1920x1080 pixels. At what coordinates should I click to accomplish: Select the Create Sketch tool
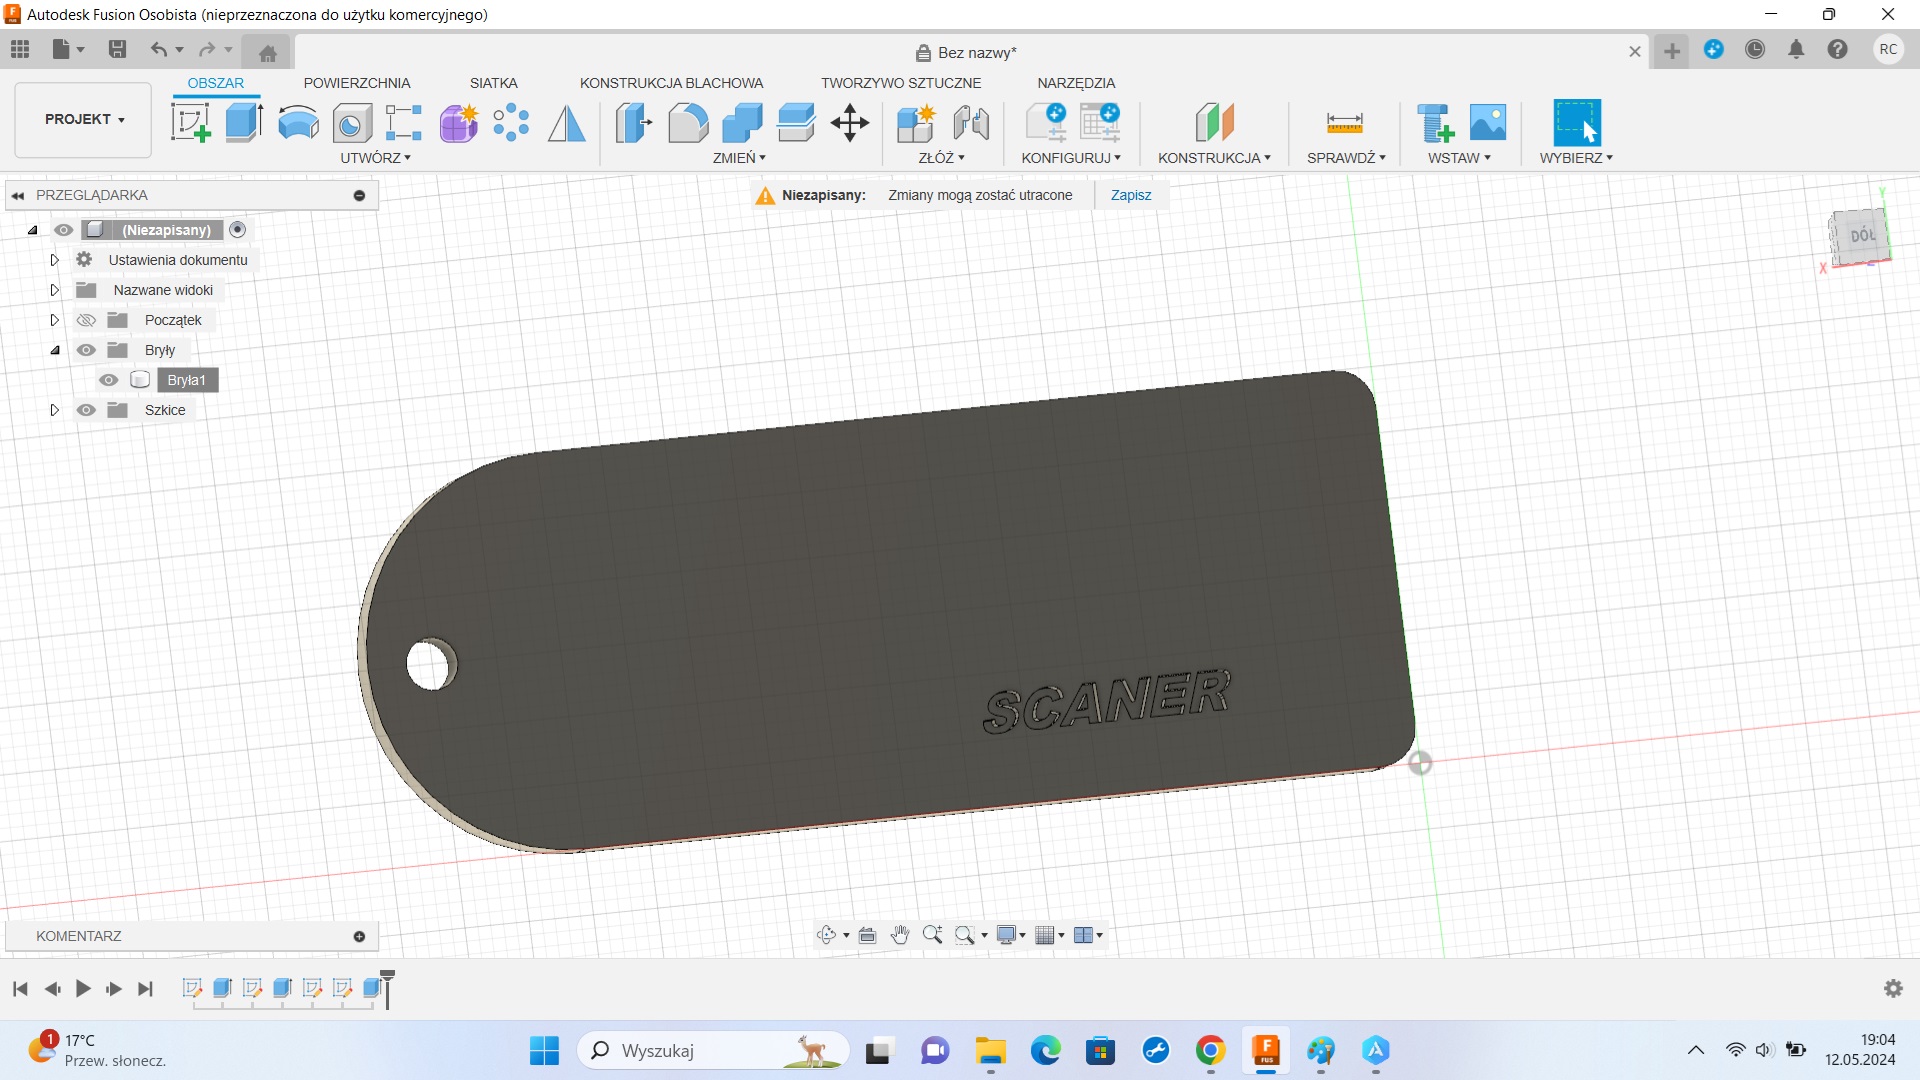point(190,122)
